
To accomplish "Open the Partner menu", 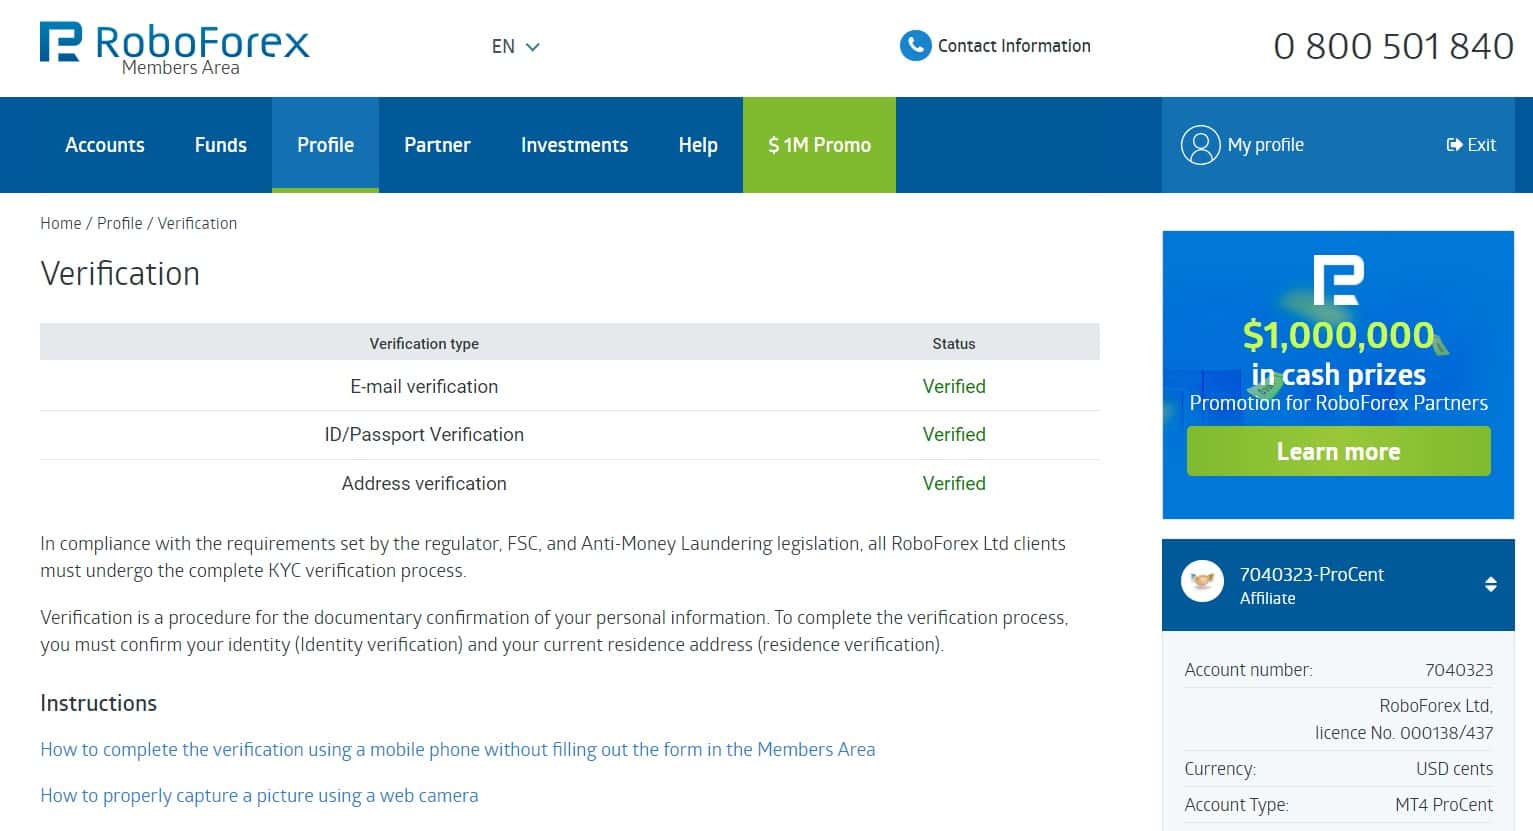I will coord(437,145).
